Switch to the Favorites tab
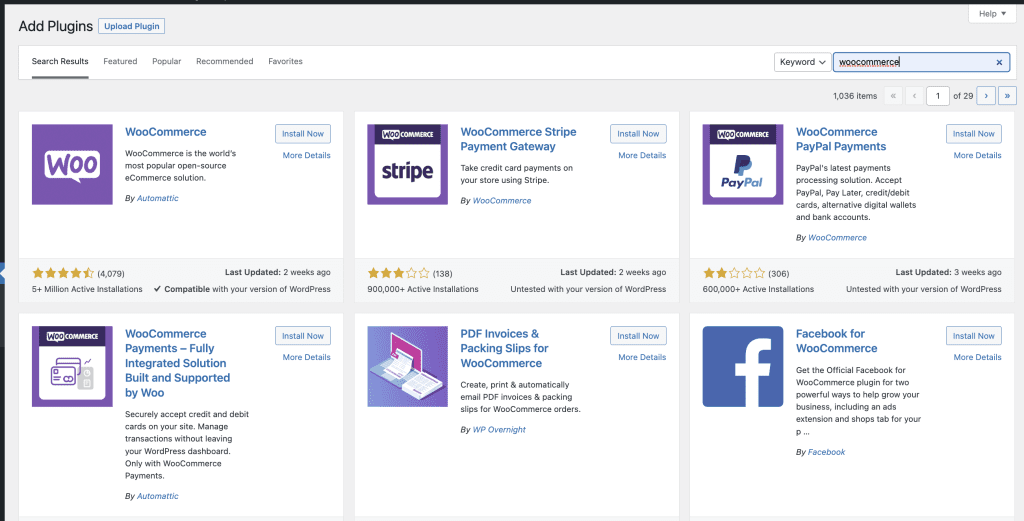Viewport: 1024px width, 521px height. [x=285, y=61]
